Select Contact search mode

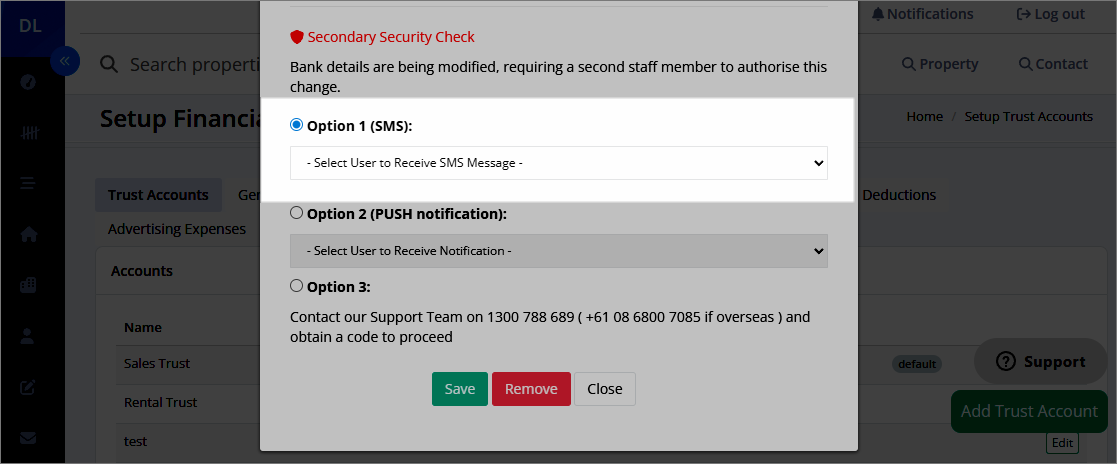click(x=1054, y=64)
